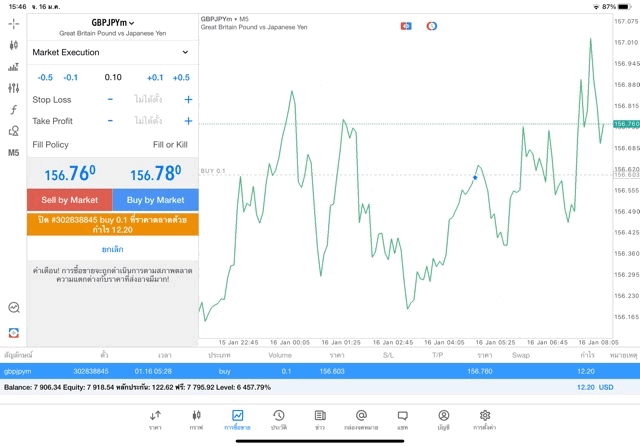
Task: Open the Mailbox tab with @ icon
Action: click(x=361, y=420)
